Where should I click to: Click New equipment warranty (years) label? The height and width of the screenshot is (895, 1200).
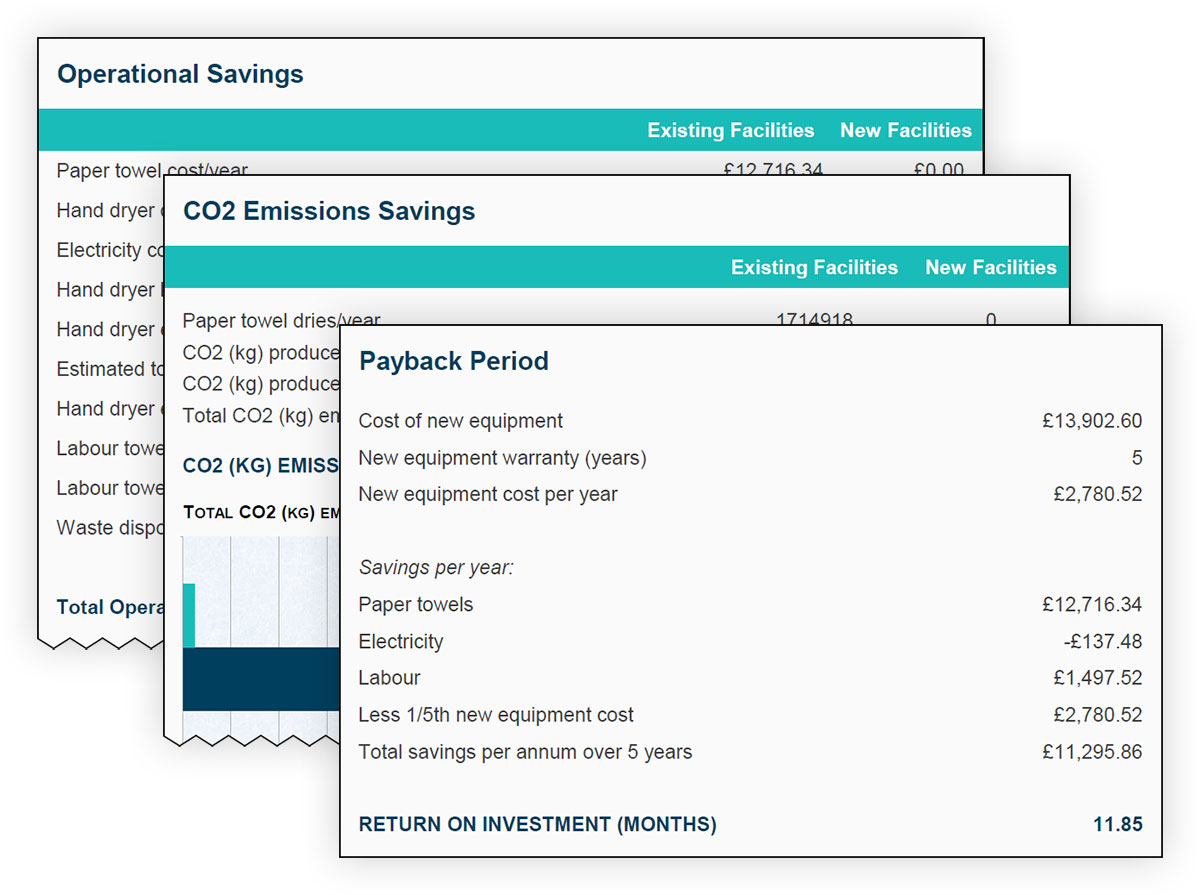(503, 458)
